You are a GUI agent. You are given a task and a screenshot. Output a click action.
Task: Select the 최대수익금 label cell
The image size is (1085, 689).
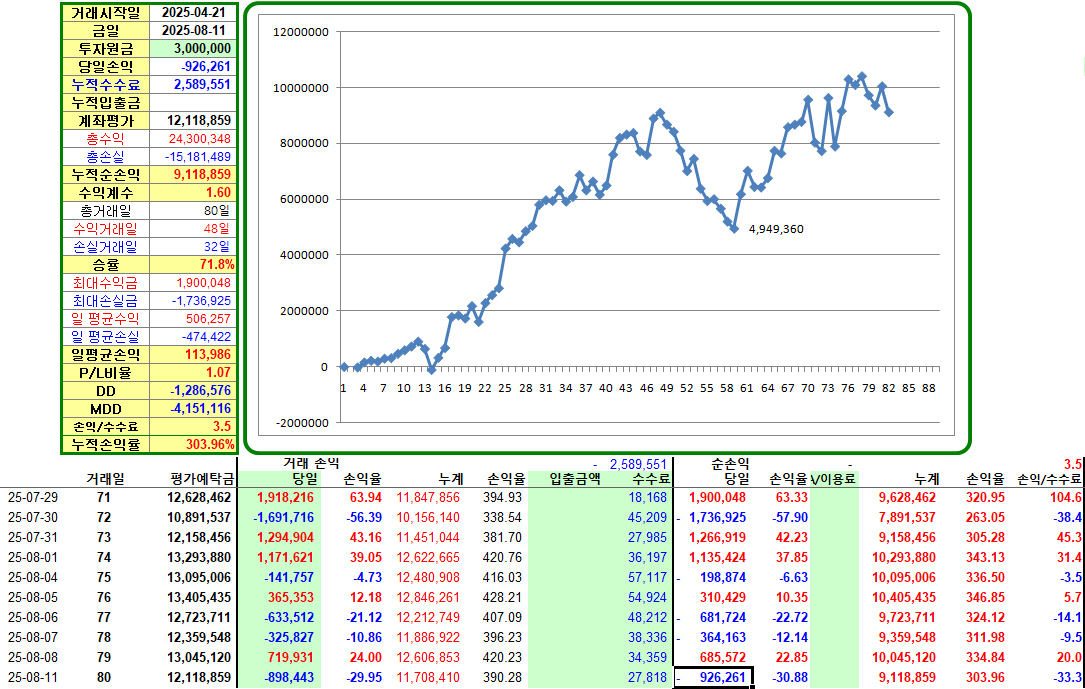[x=106, y=282]
